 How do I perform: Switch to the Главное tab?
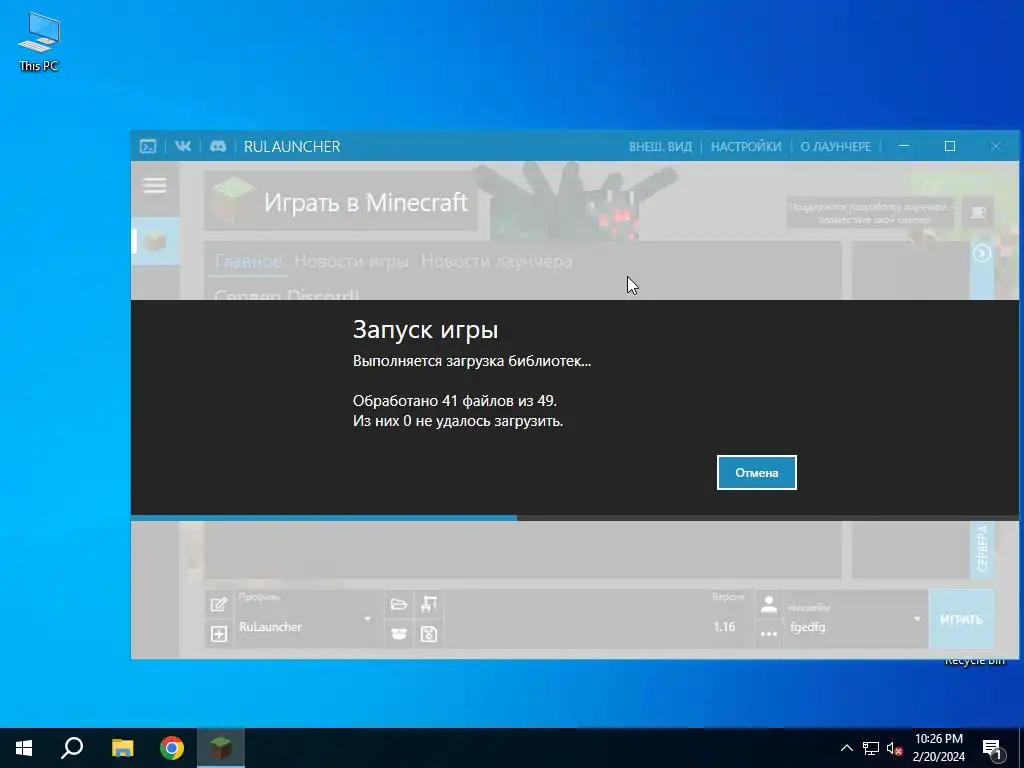tap(248, 261)
